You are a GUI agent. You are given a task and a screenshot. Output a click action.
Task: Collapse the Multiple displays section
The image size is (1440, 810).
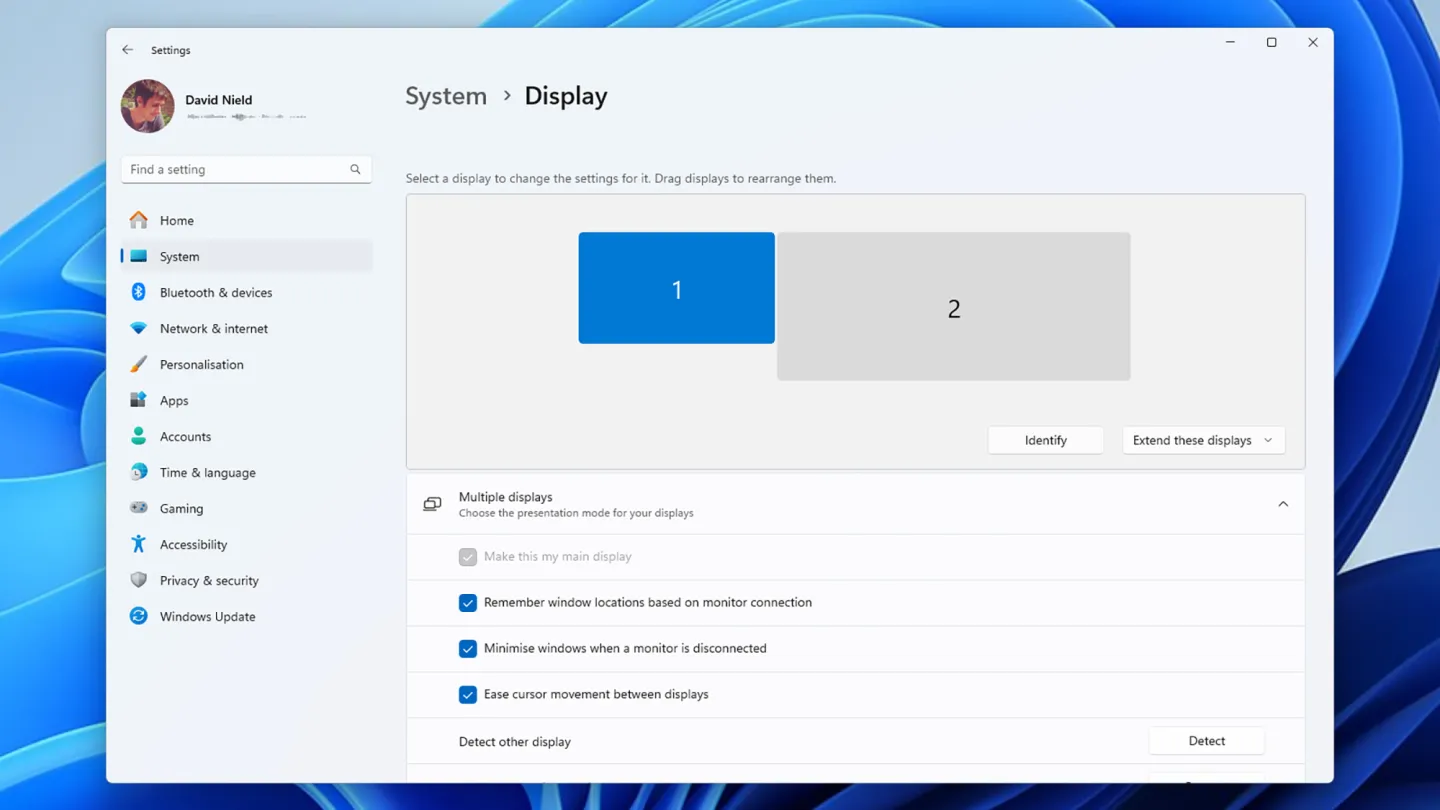point(1282,505)
